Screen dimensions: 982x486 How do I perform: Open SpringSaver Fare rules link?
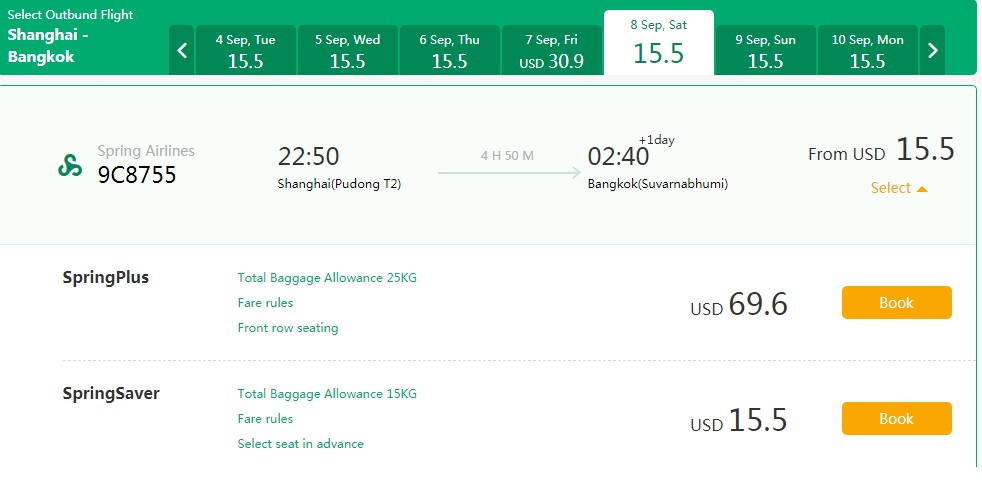click(266, 418)
